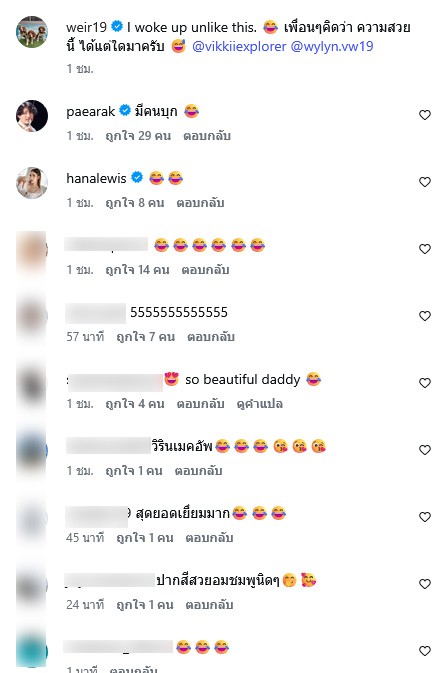Like the six-laughing-emoji comment
The image size is (445, 673).
point(424,249)
